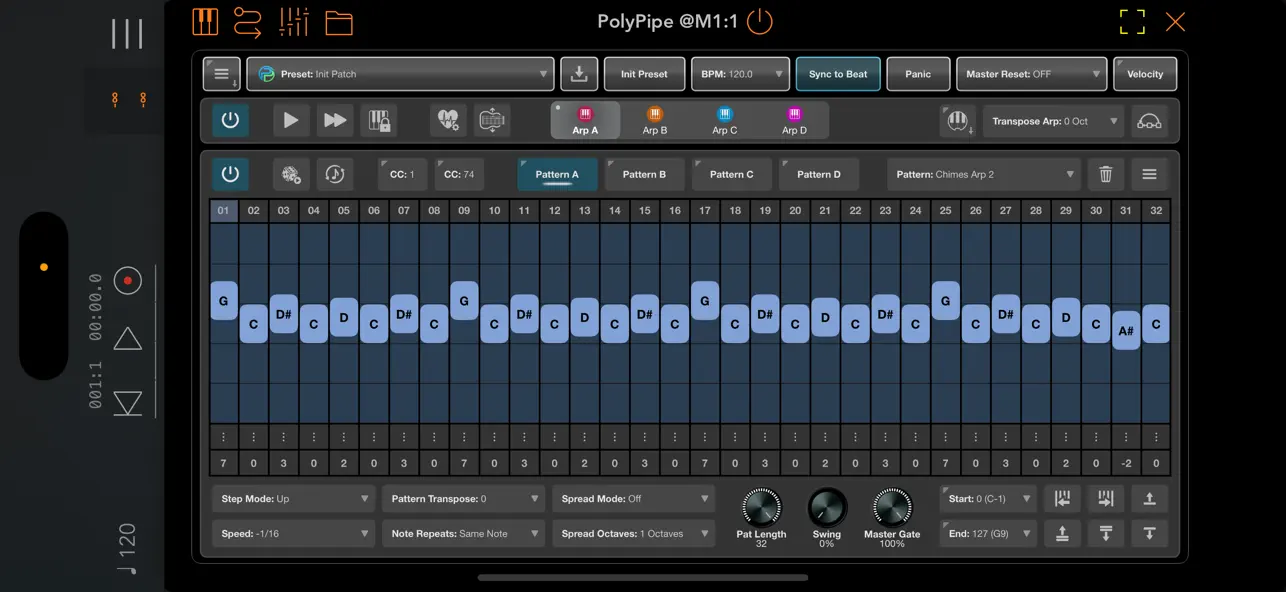The height and width of the screenshot is (592, 1286).
Task: Open the hamburger menu next to the trash icon
Action: pyautogui.click(x=1149, y=173)
